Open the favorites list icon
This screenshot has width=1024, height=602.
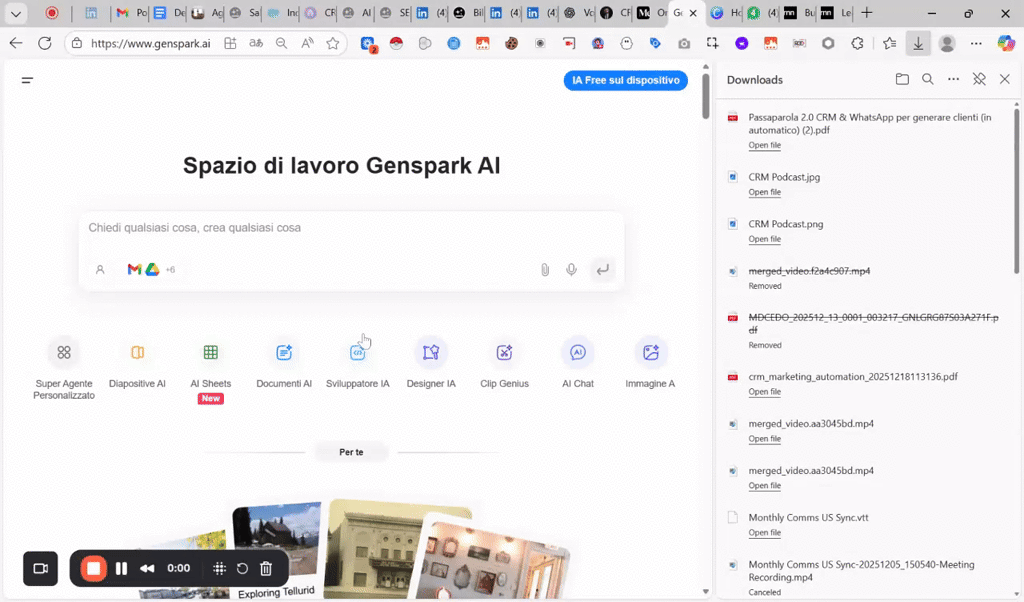(889, 43)
